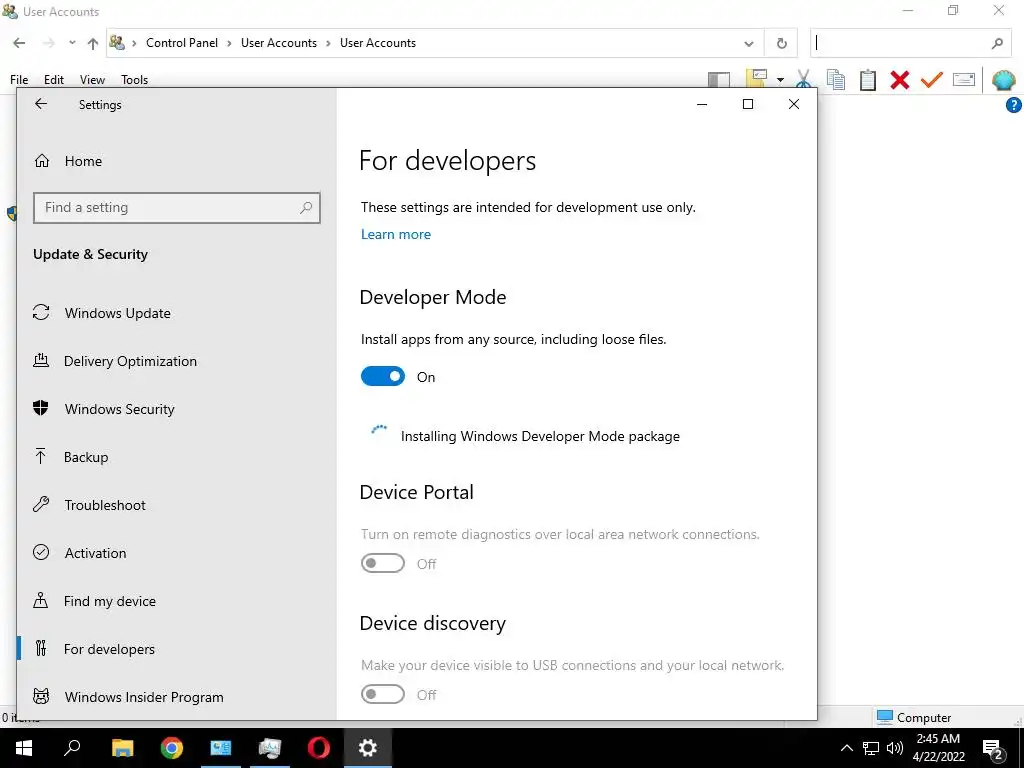The width and height of the screenshot is (1024, 768).
Task: Click the Cut scissors icon
Action: (804, 79)
